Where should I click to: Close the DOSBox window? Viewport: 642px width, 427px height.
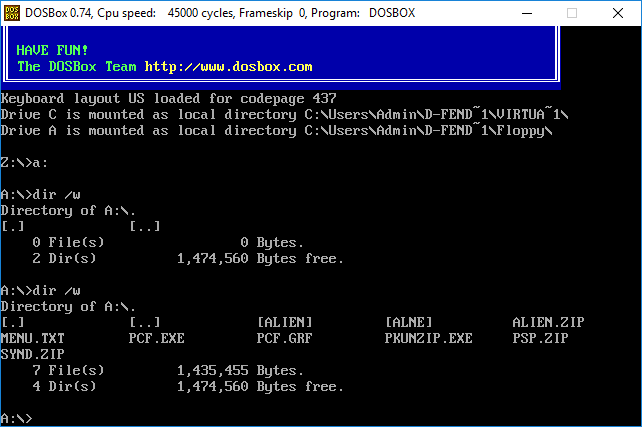click(x=618, y=13)
